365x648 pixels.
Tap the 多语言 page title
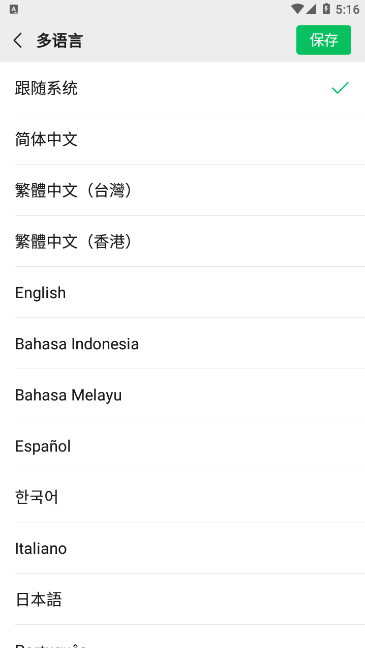pos(60,40)
